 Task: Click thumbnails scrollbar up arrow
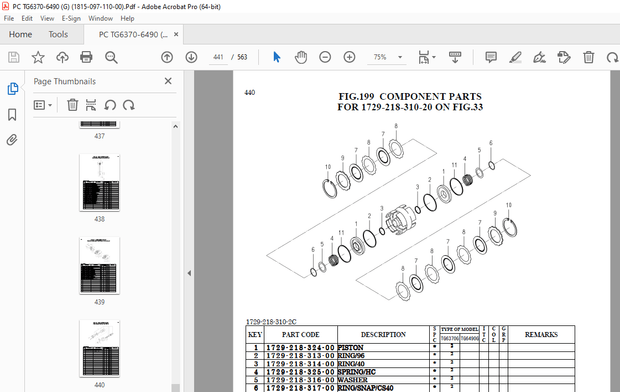coord(176,127)
